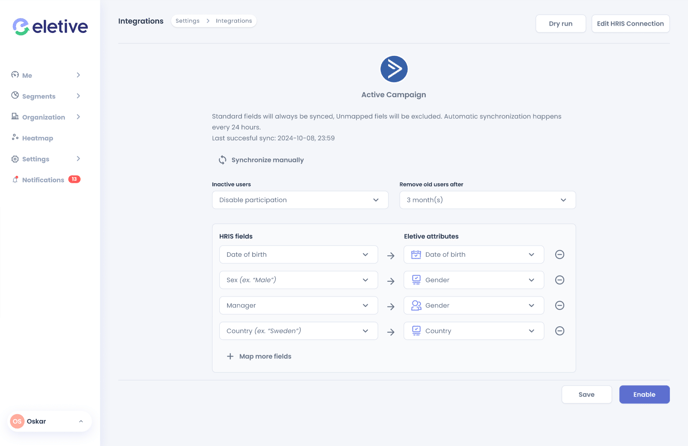Go to Segments in sidebar
688x446 pixels.
(46, 96)
